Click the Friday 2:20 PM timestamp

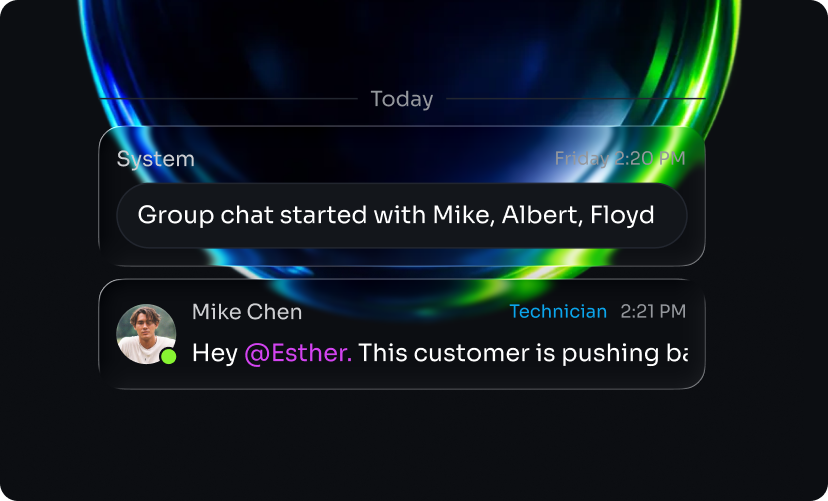620,158
